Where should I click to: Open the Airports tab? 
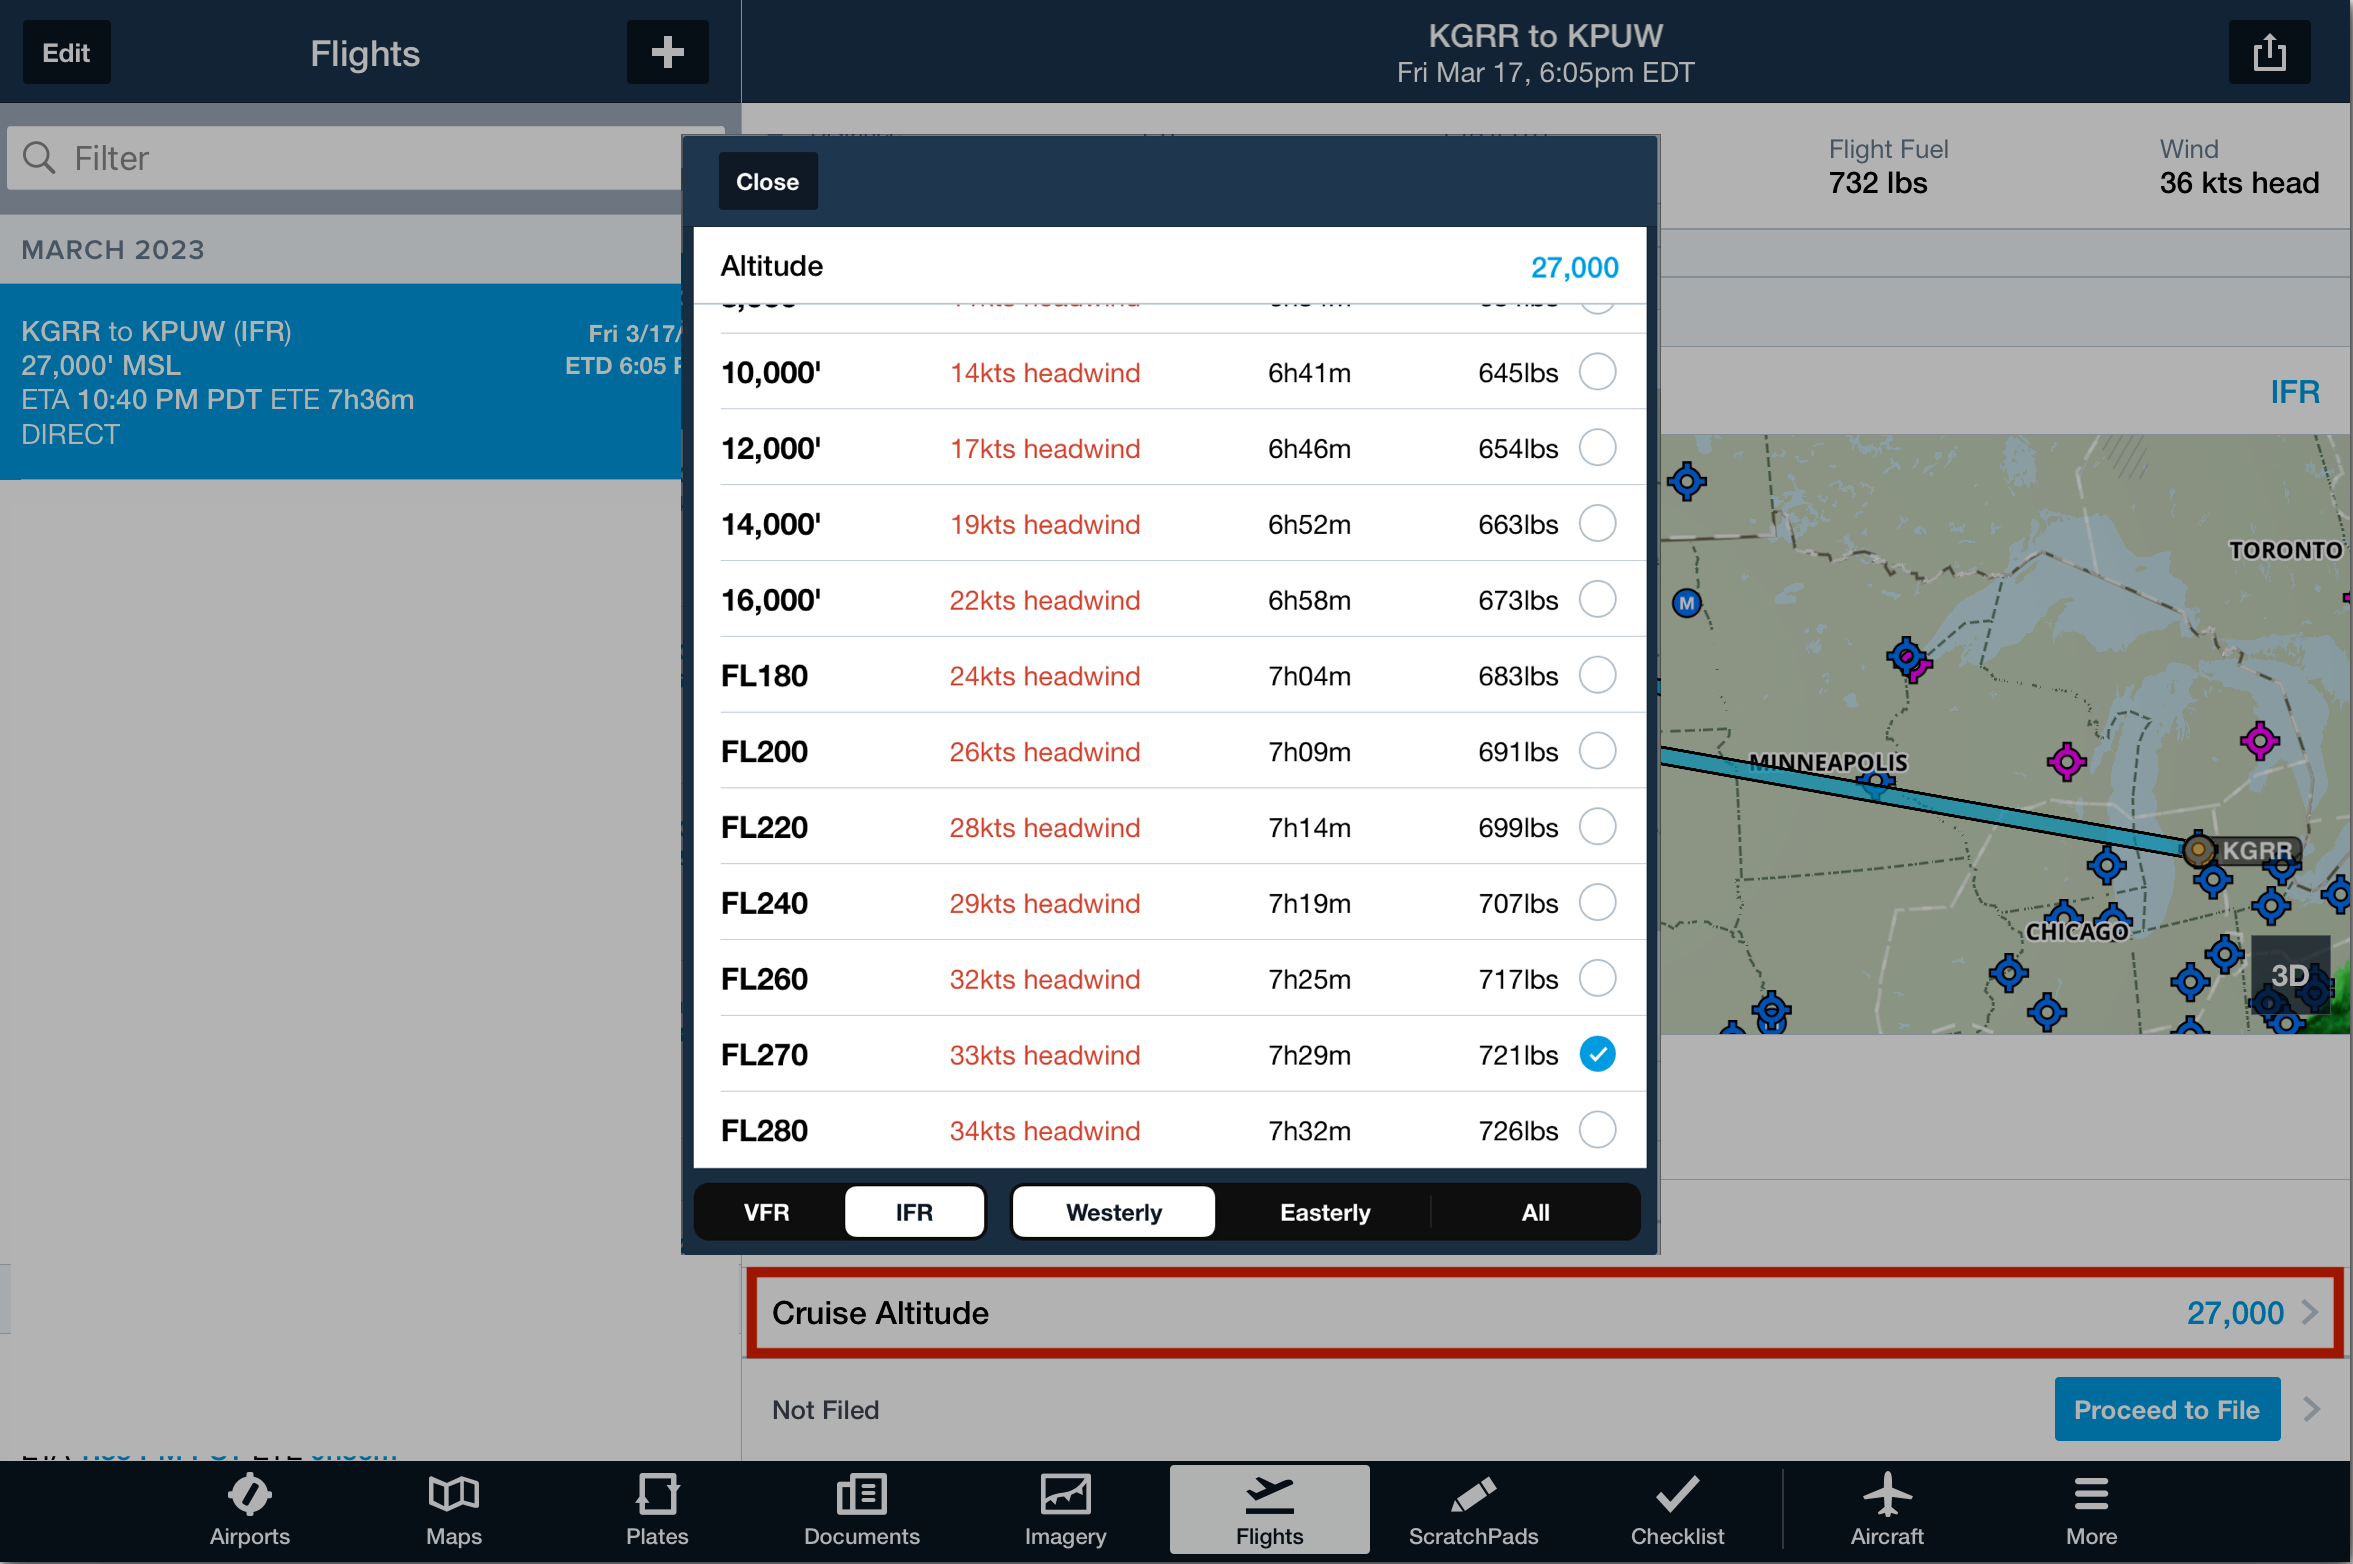[x=249, y=1510]
